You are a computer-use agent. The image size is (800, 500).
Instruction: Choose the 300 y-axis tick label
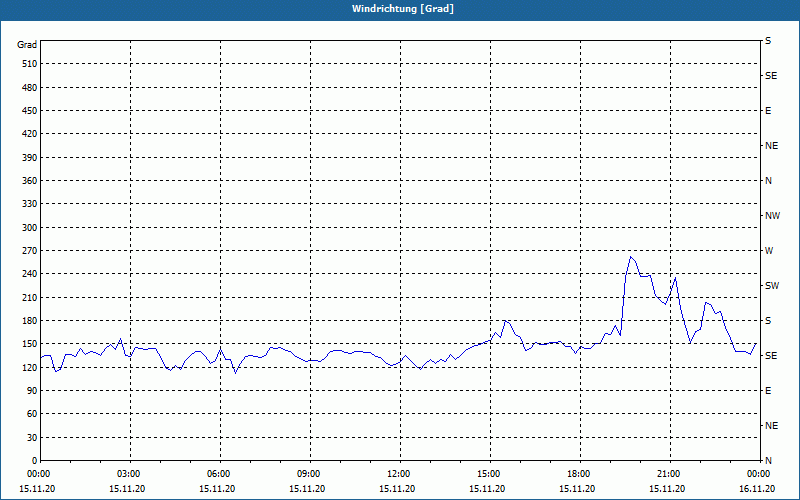coord(30,228)
